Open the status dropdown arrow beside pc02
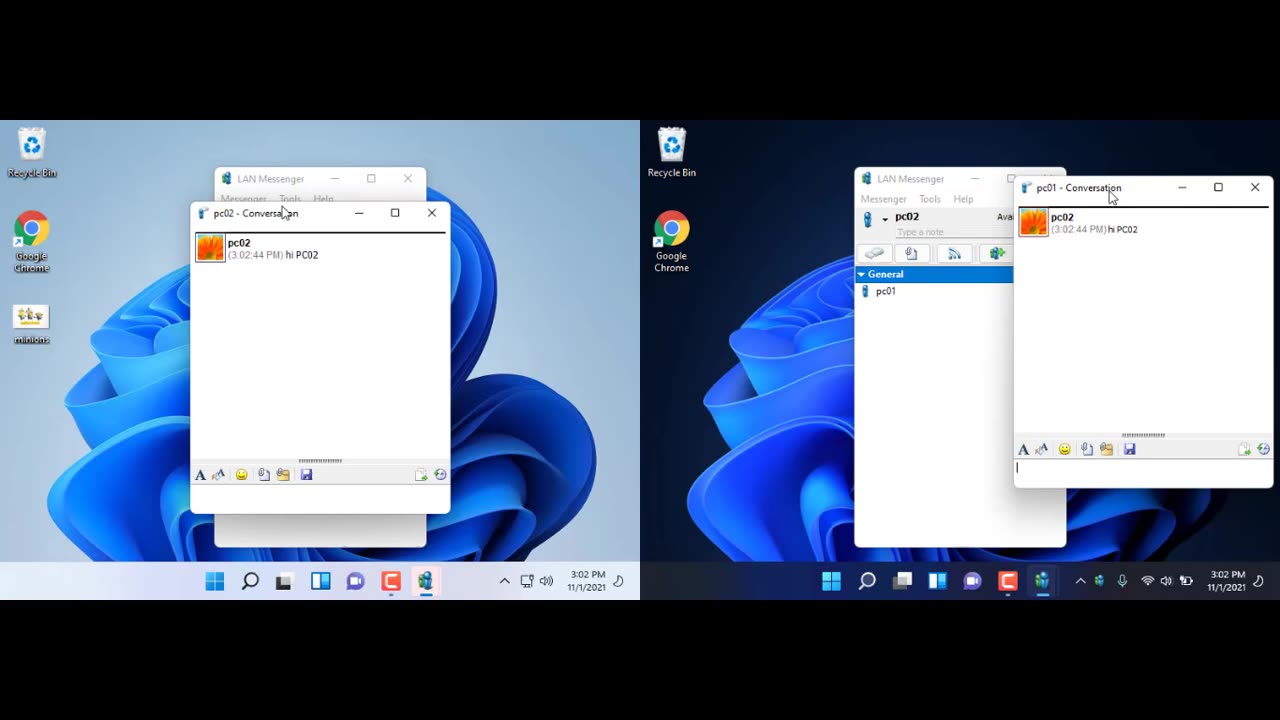1280x720 pixels. [885, 219]
